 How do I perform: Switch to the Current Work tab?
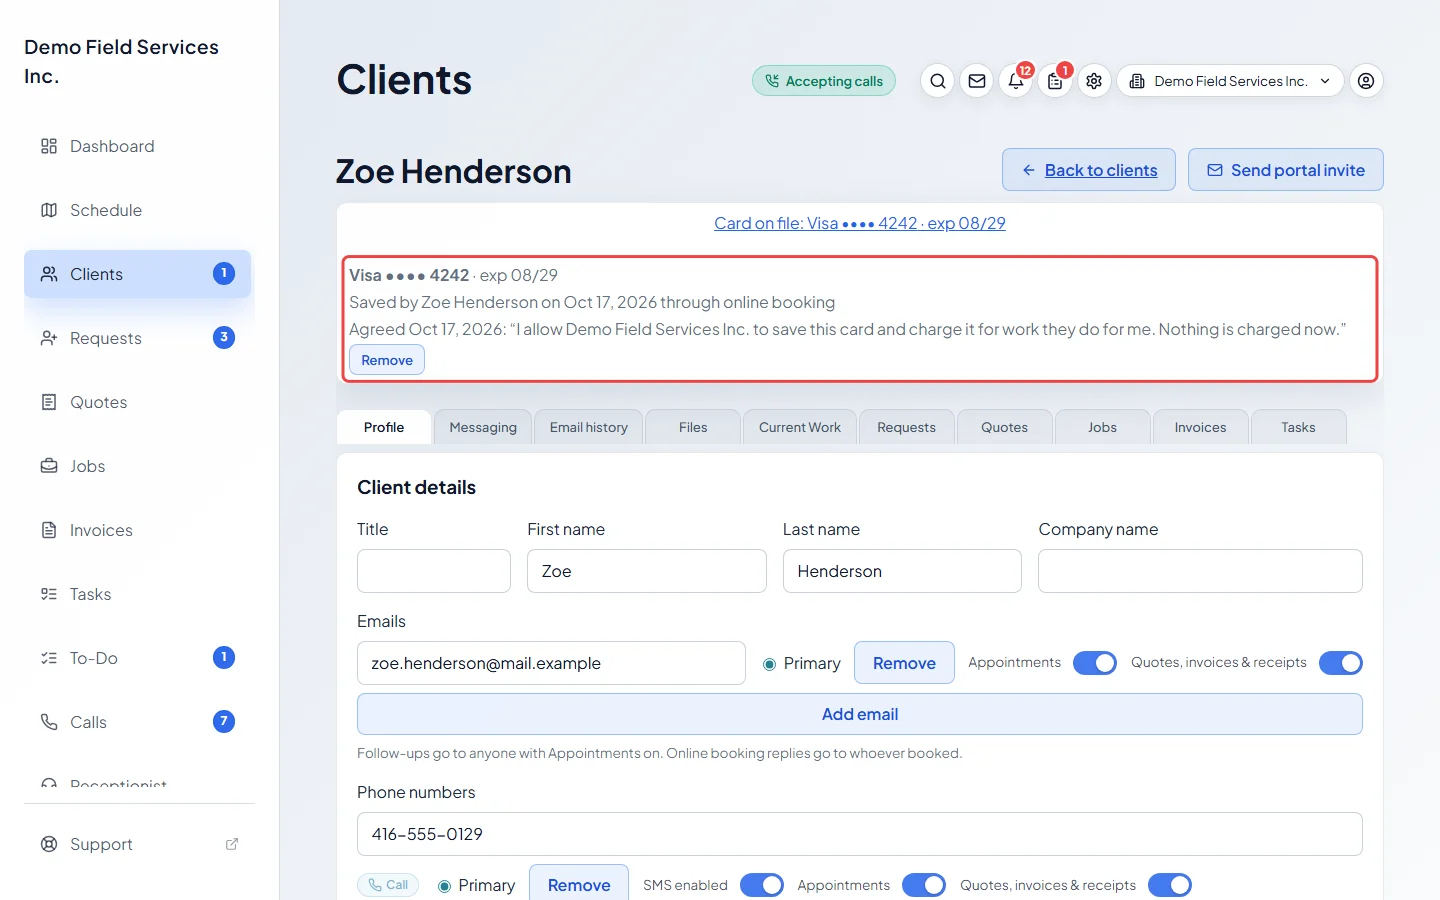(800, 427)
